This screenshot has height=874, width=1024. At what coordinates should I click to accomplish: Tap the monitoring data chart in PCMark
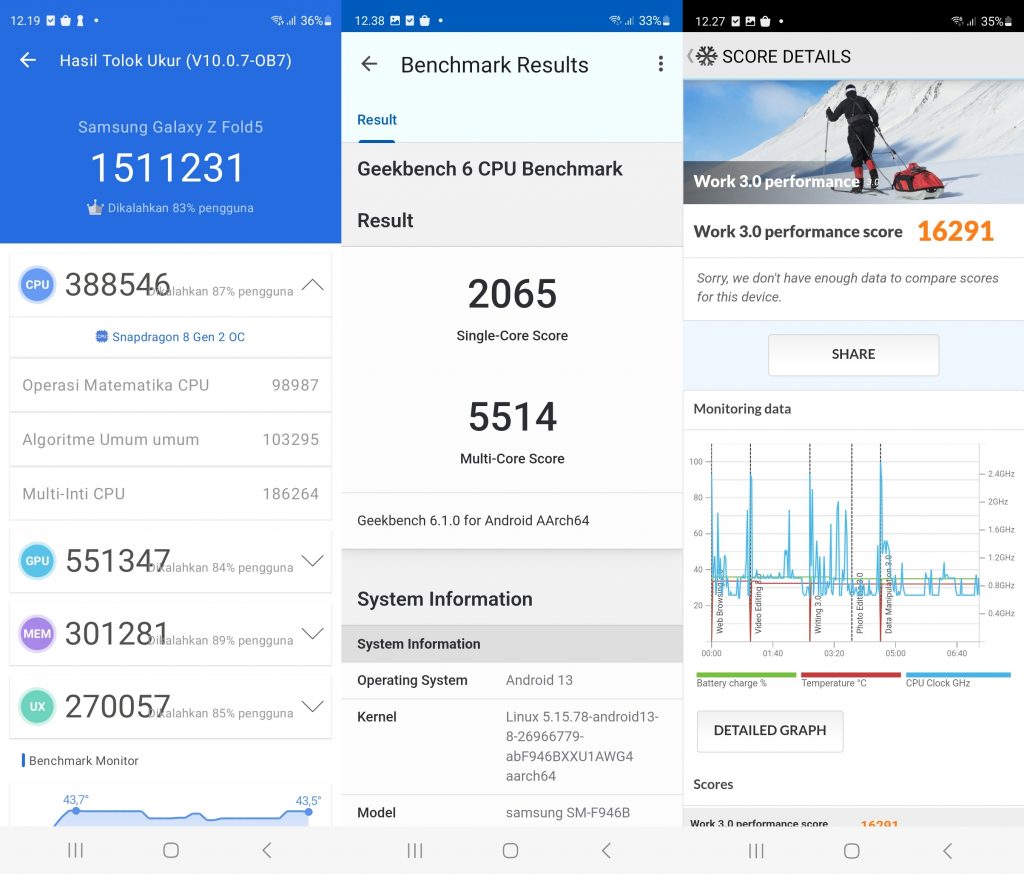click(x=852, y=549)
